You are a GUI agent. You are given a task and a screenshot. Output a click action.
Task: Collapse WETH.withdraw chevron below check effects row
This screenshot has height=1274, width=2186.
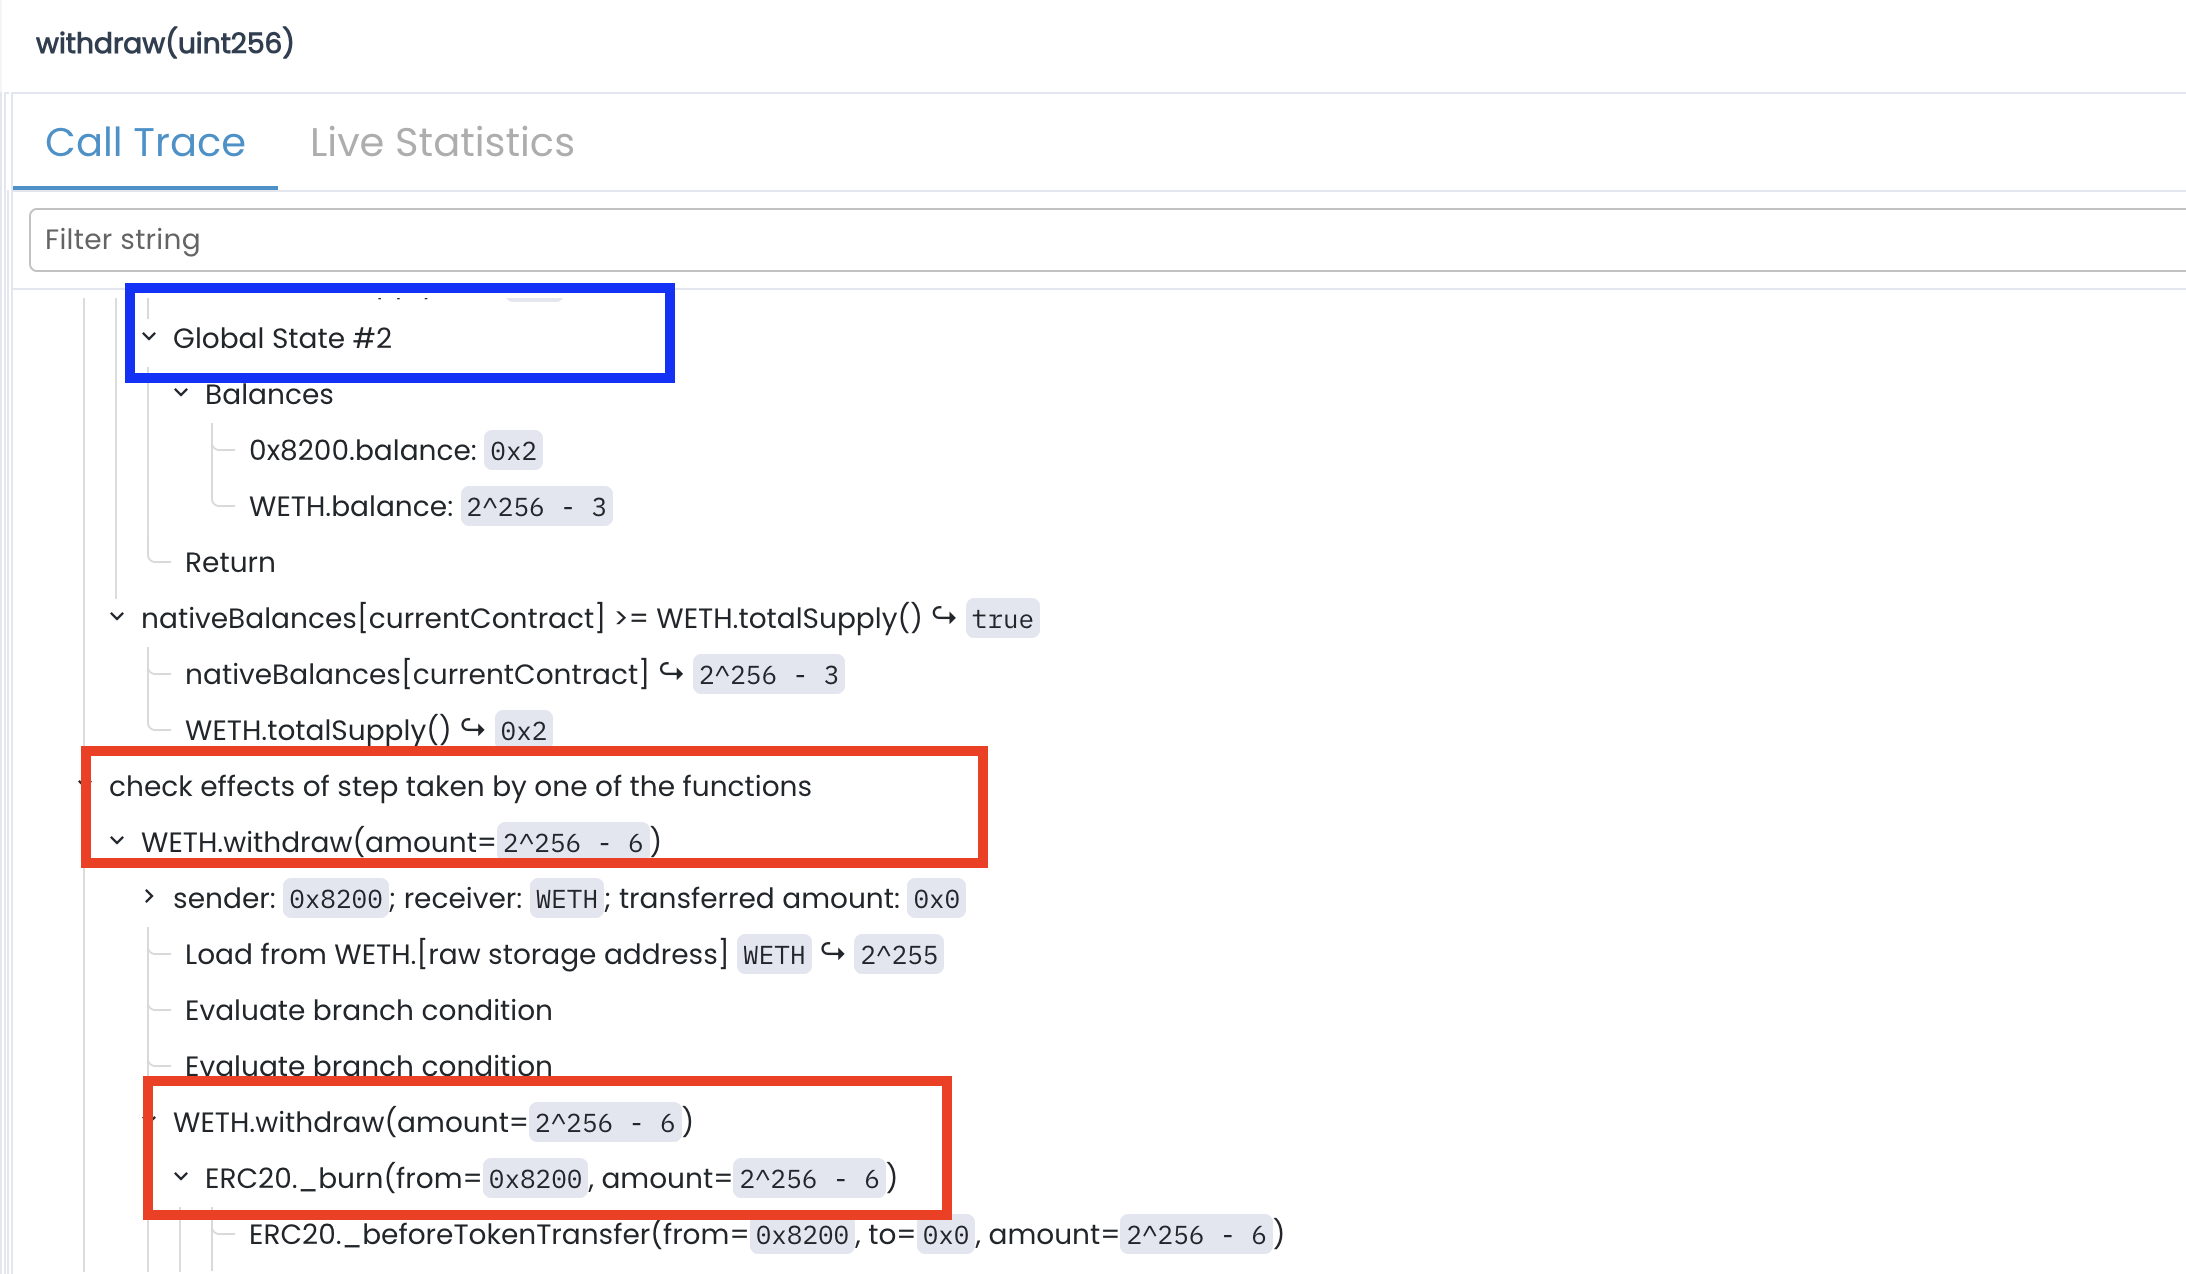117,842
